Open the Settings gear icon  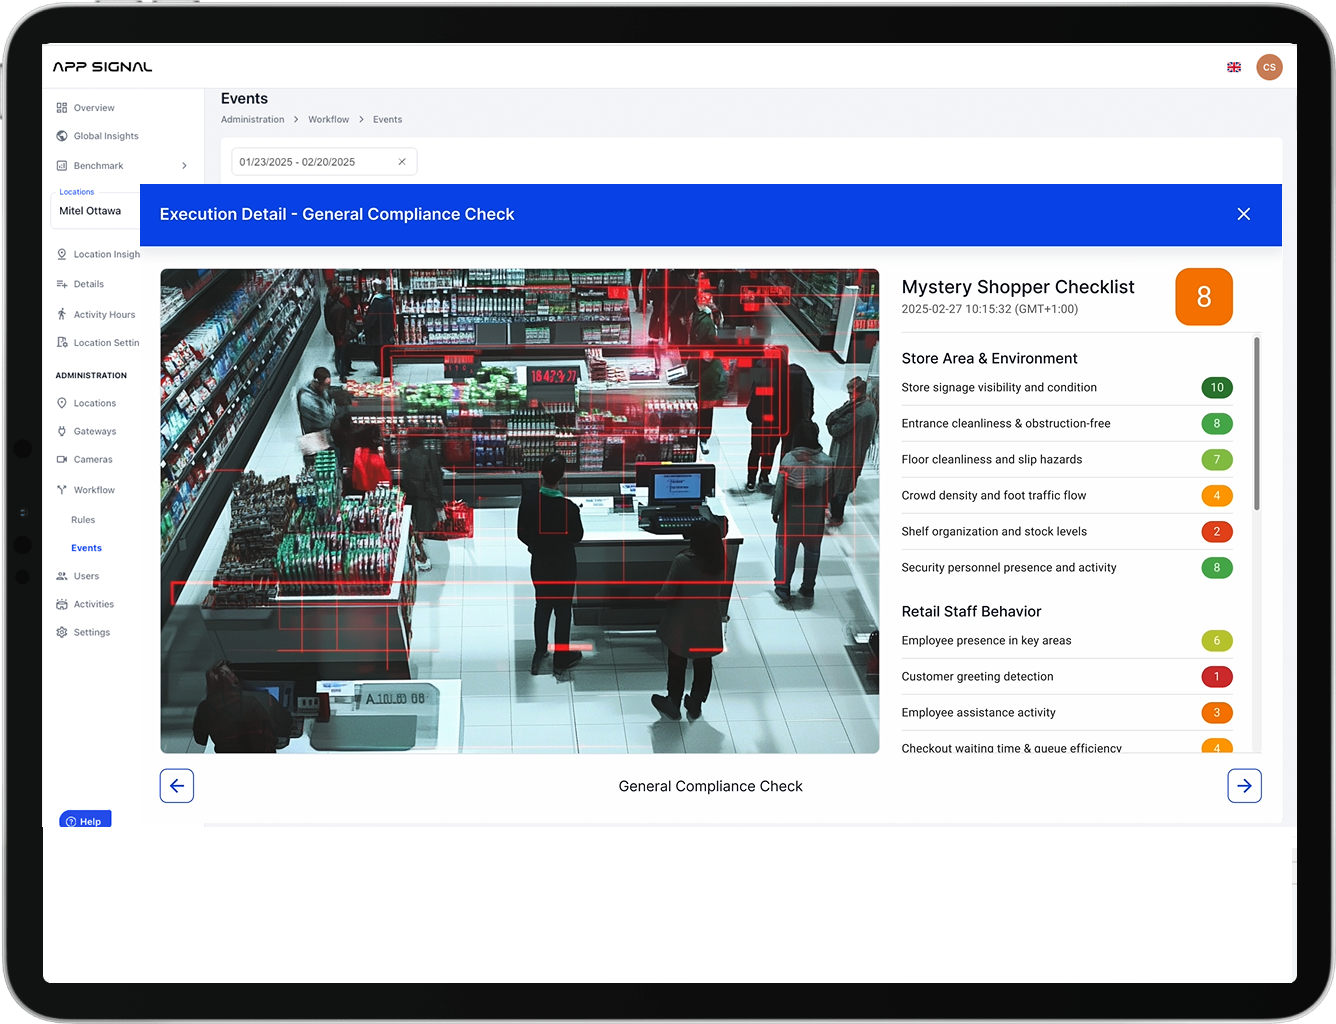62,633
